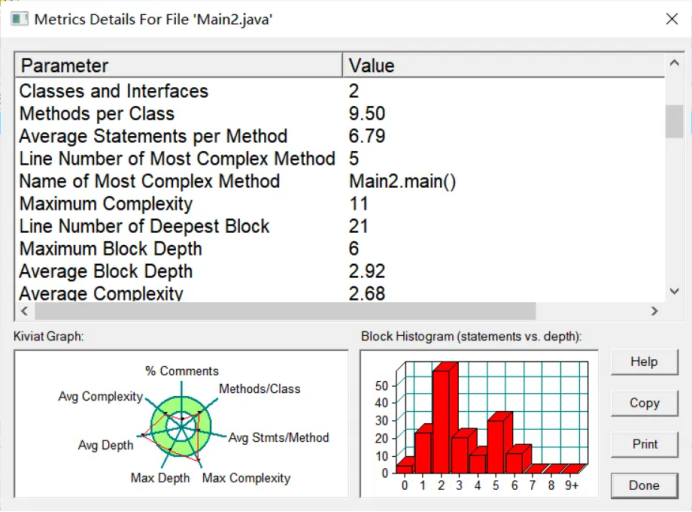This screenshot has width=692, height=512.
Task: Click the SourceMonitor icon in the title bar
Action: pyautogui.click(x=19, y=19)
